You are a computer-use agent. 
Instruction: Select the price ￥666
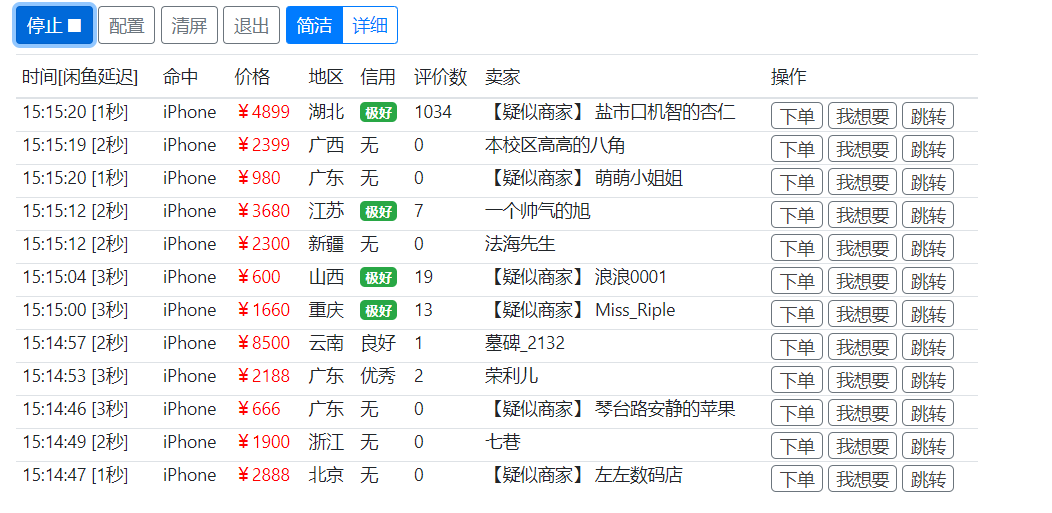tap(258, 409)
